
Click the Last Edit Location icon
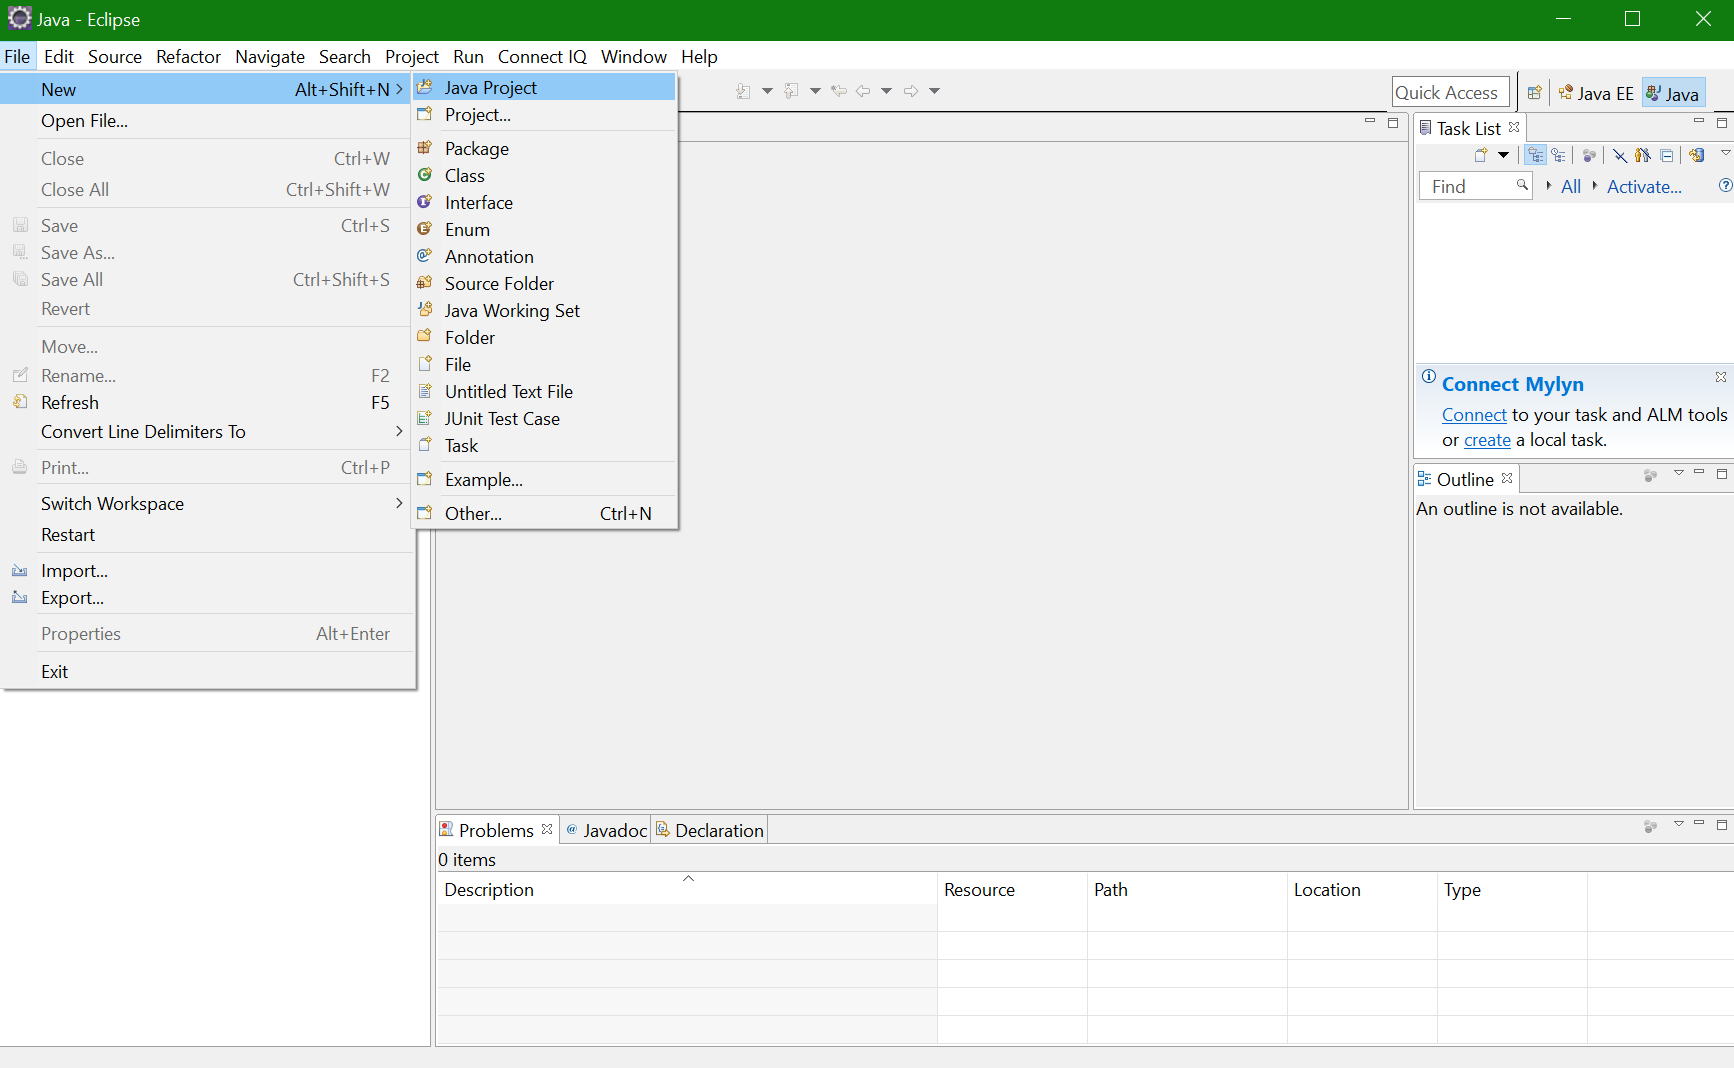(x=838, y=91)
